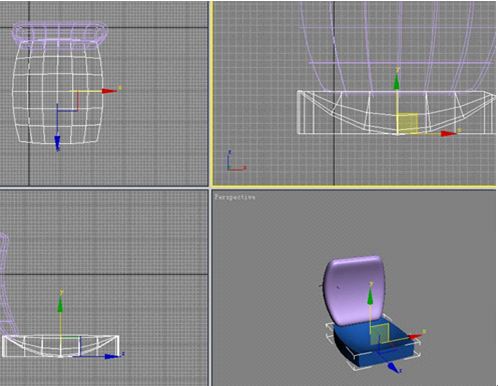Grab the red X-axis arrow in top-left viewport
This screenshot has height=386, width=498.
coord(109,91)
